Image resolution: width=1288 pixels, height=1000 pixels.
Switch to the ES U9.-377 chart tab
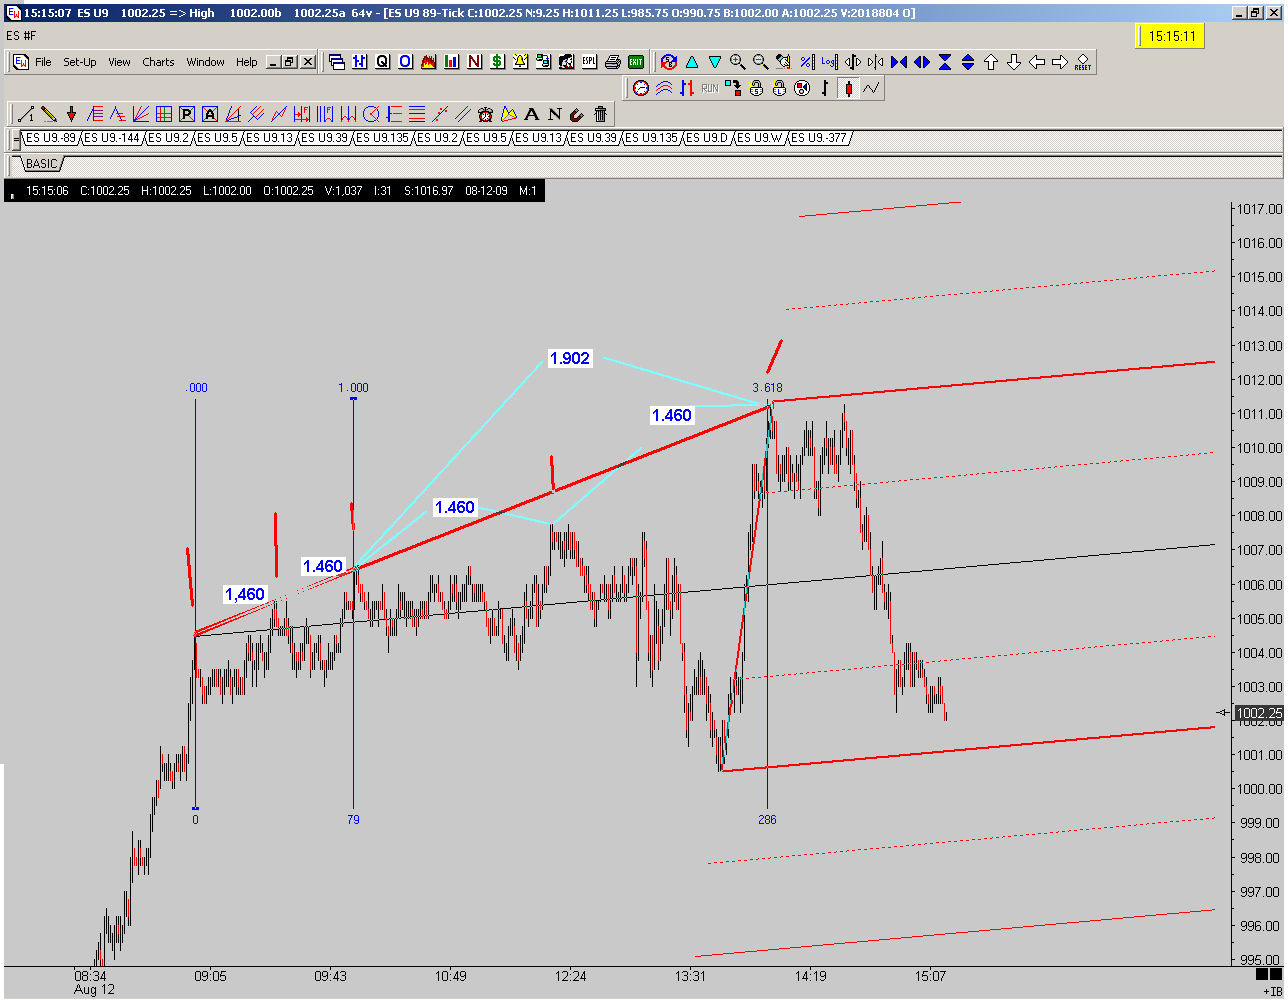click(x=822, y=138)
